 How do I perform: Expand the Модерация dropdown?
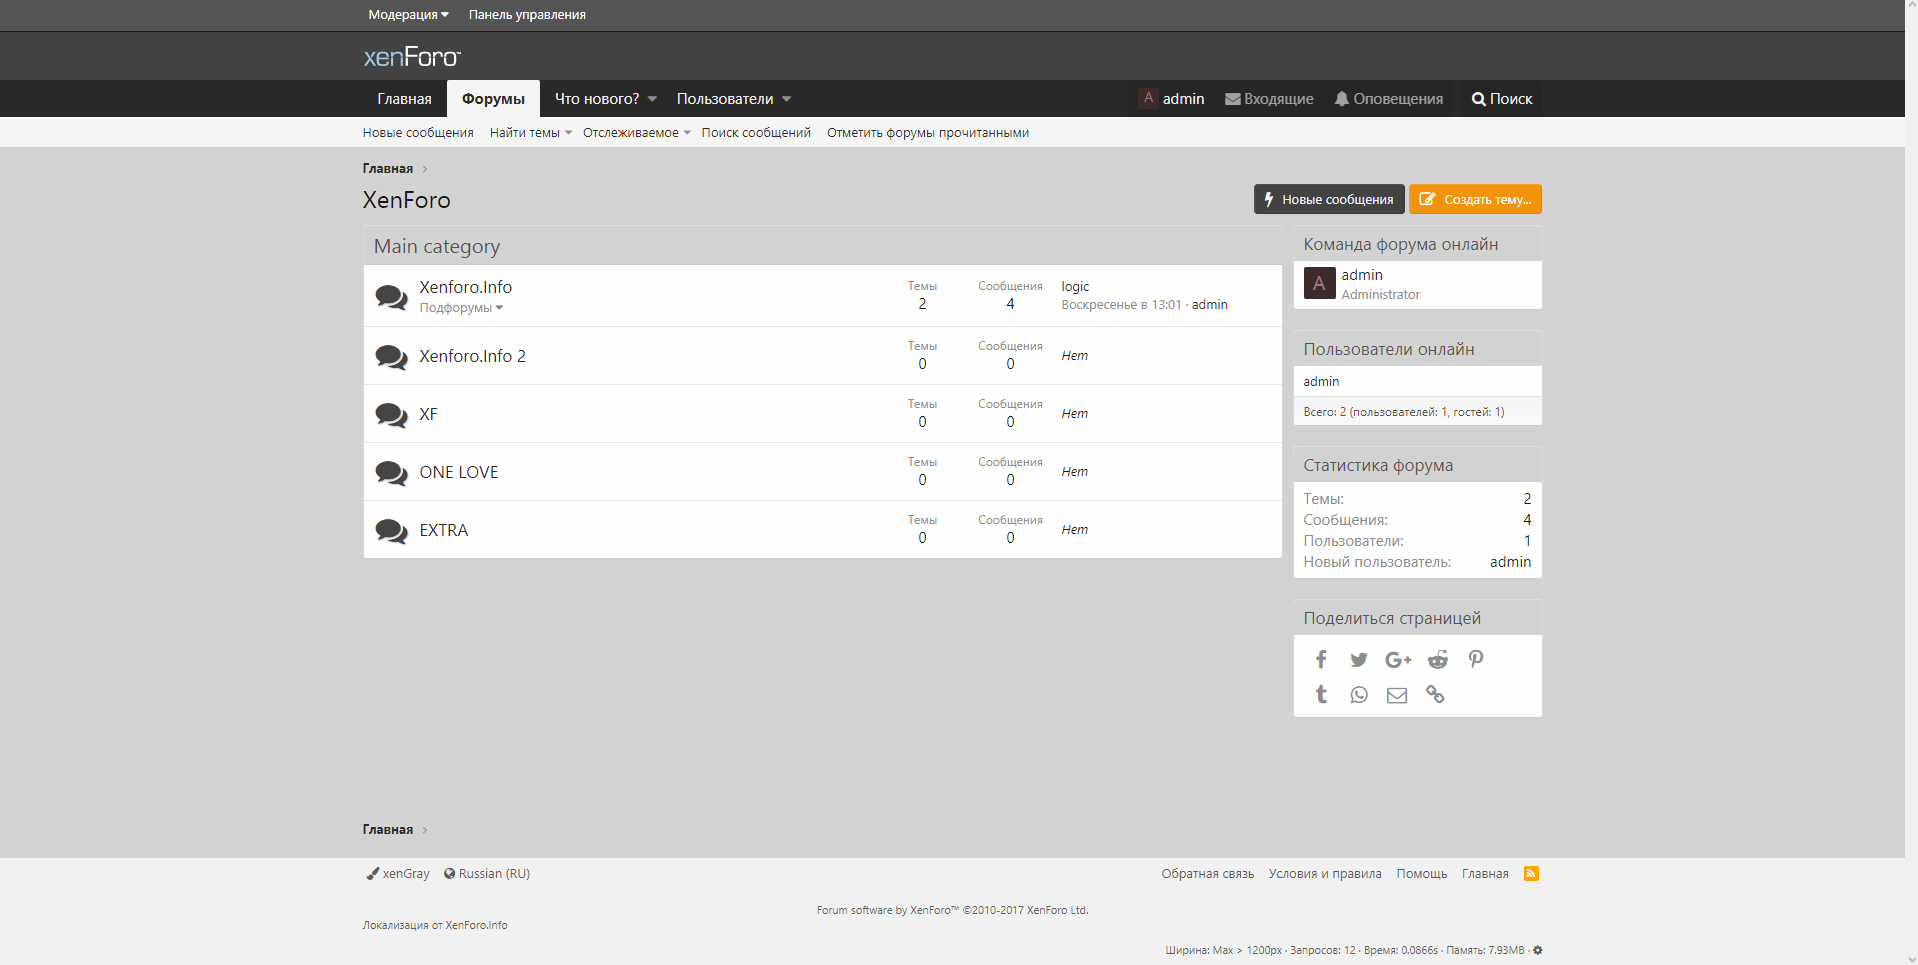coord(408,15)
